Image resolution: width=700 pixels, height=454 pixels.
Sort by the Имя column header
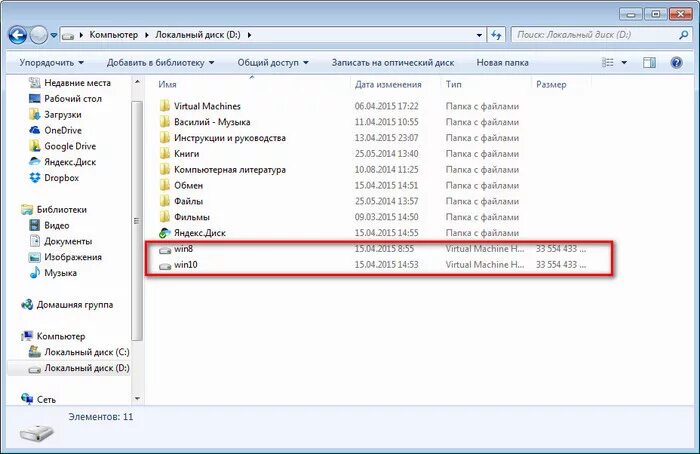point(167,84)
